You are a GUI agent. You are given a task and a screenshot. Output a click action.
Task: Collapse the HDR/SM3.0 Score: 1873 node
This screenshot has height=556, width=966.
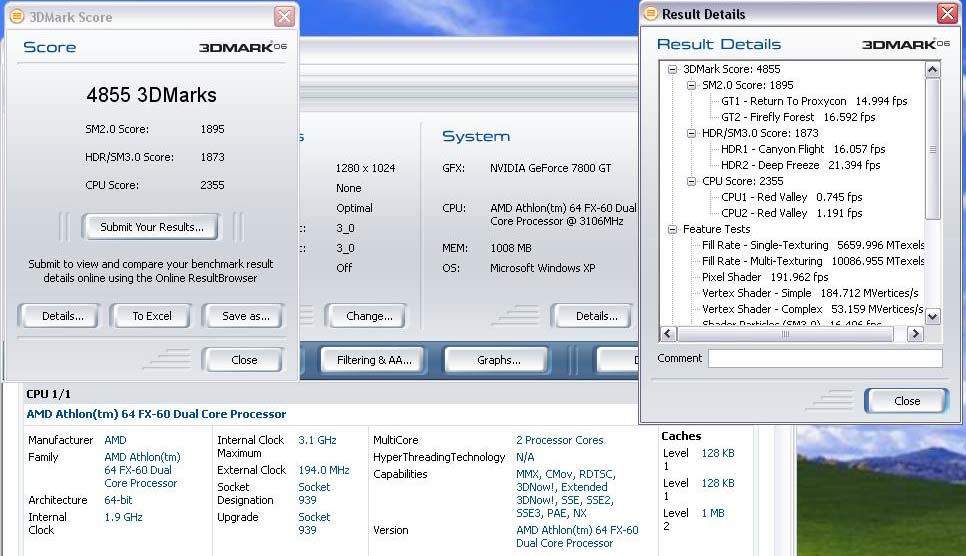point(691,133)
